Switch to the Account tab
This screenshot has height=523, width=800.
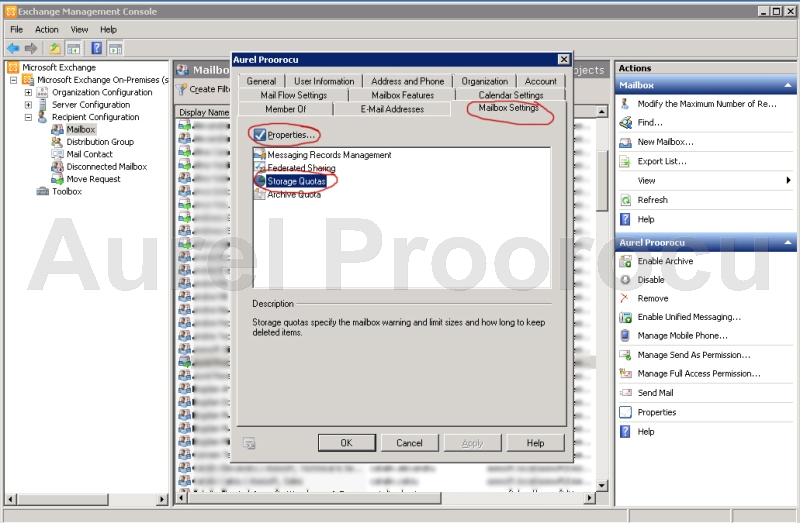coord(541,81)
